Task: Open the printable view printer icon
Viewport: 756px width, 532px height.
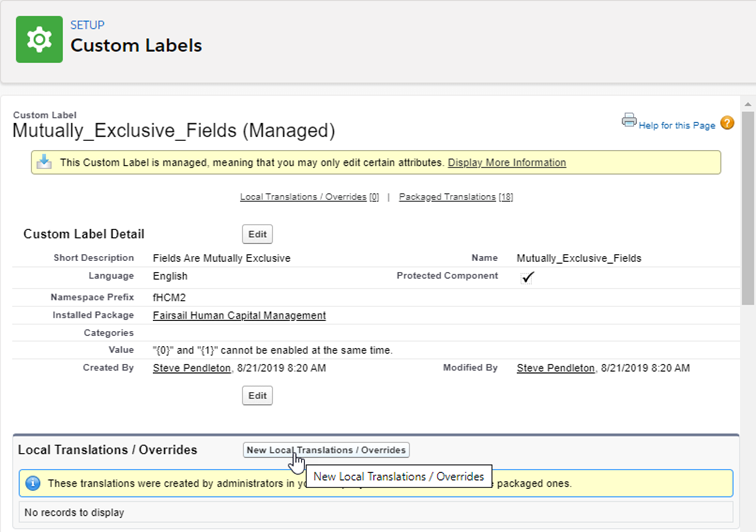Action: pos(629,121)
